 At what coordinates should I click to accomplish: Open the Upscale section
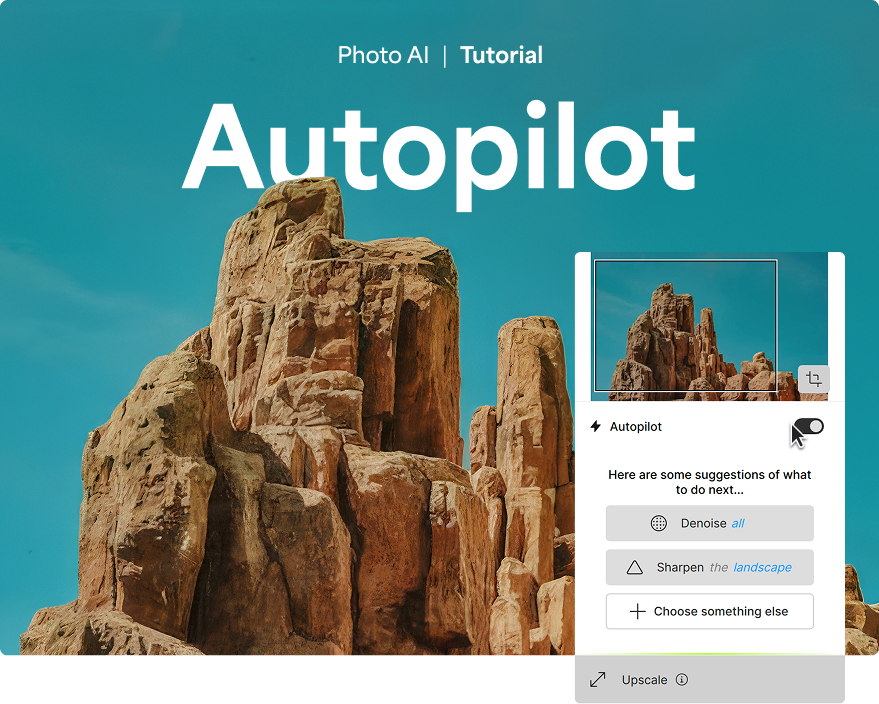click(x=710, y=679)
